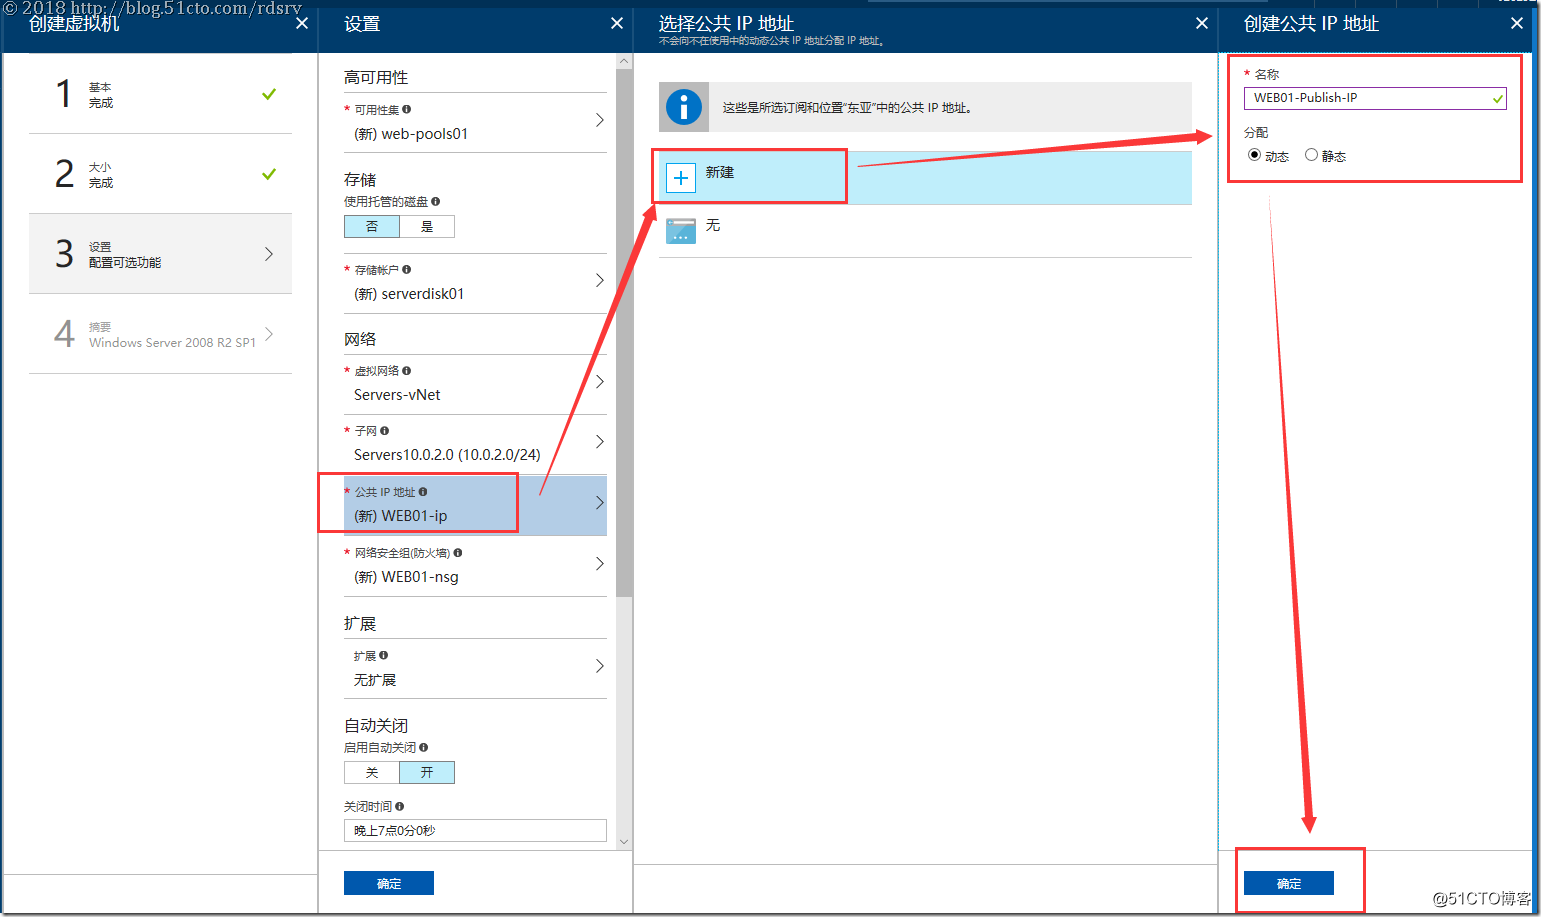
Task: Close the 创建公共 IP 地址 blade
Action: pos(1517,23)
